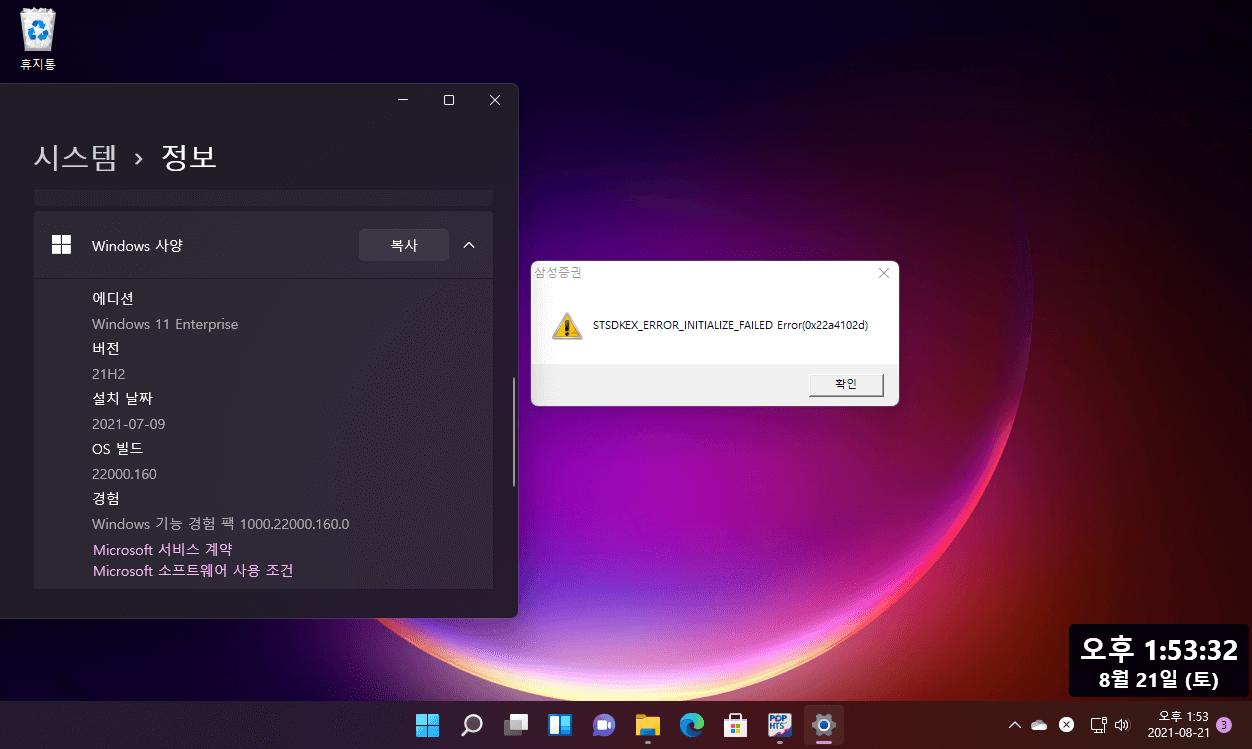
Task: Click the large 오후 1:53:32 clock widget
Action: [x=1159, y=660]
